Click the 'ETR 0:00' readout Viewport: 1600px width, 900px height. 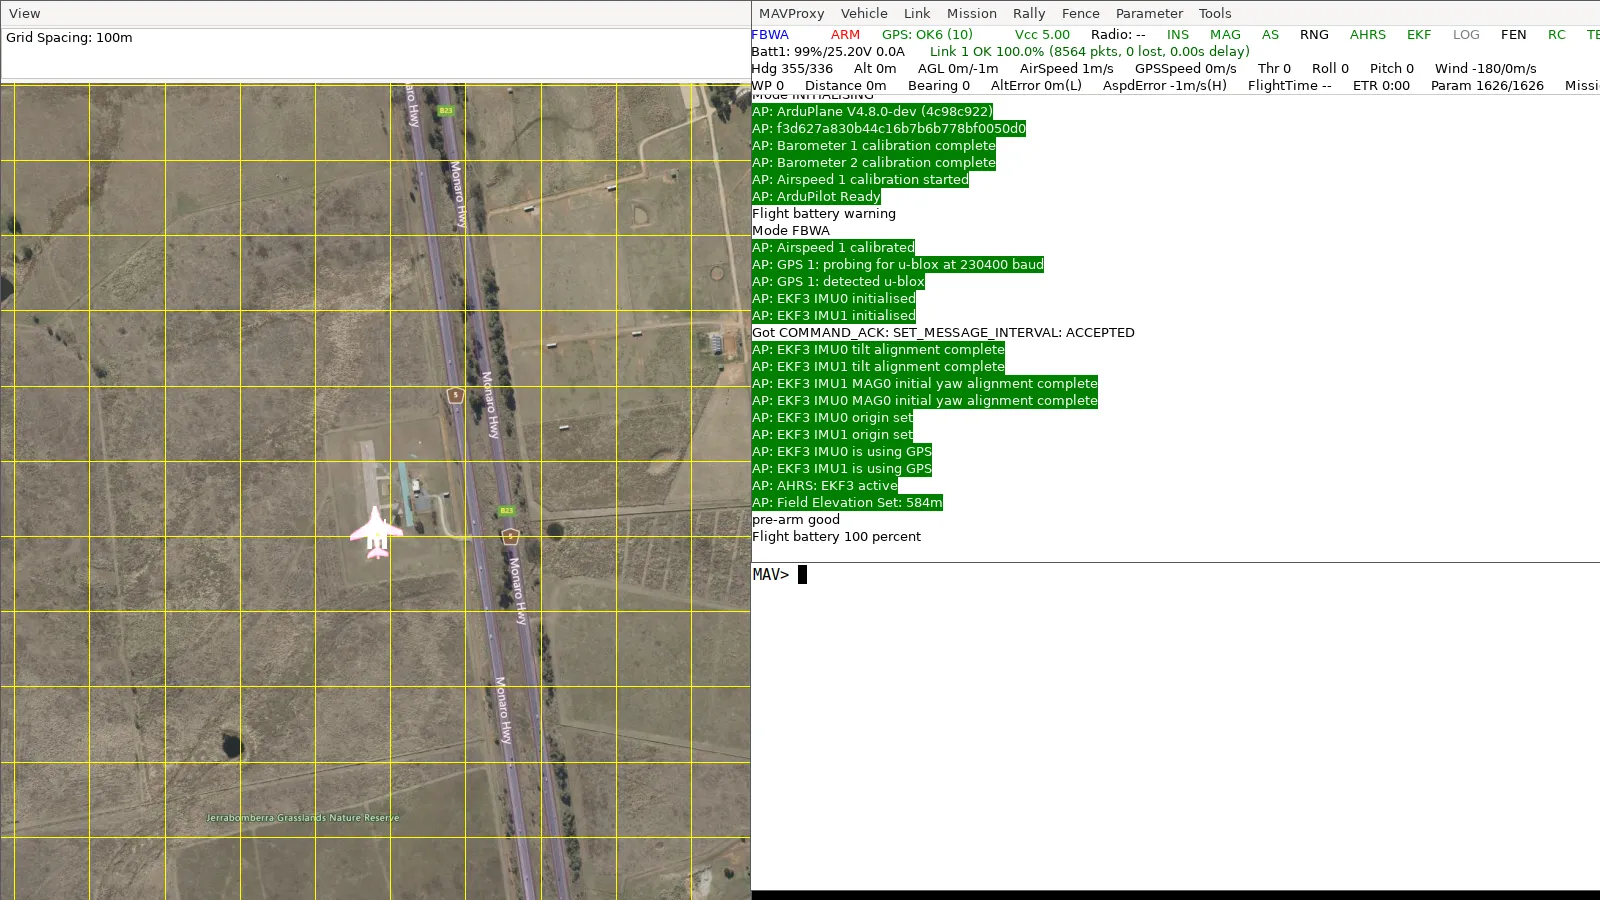[x=1381, y=86]
